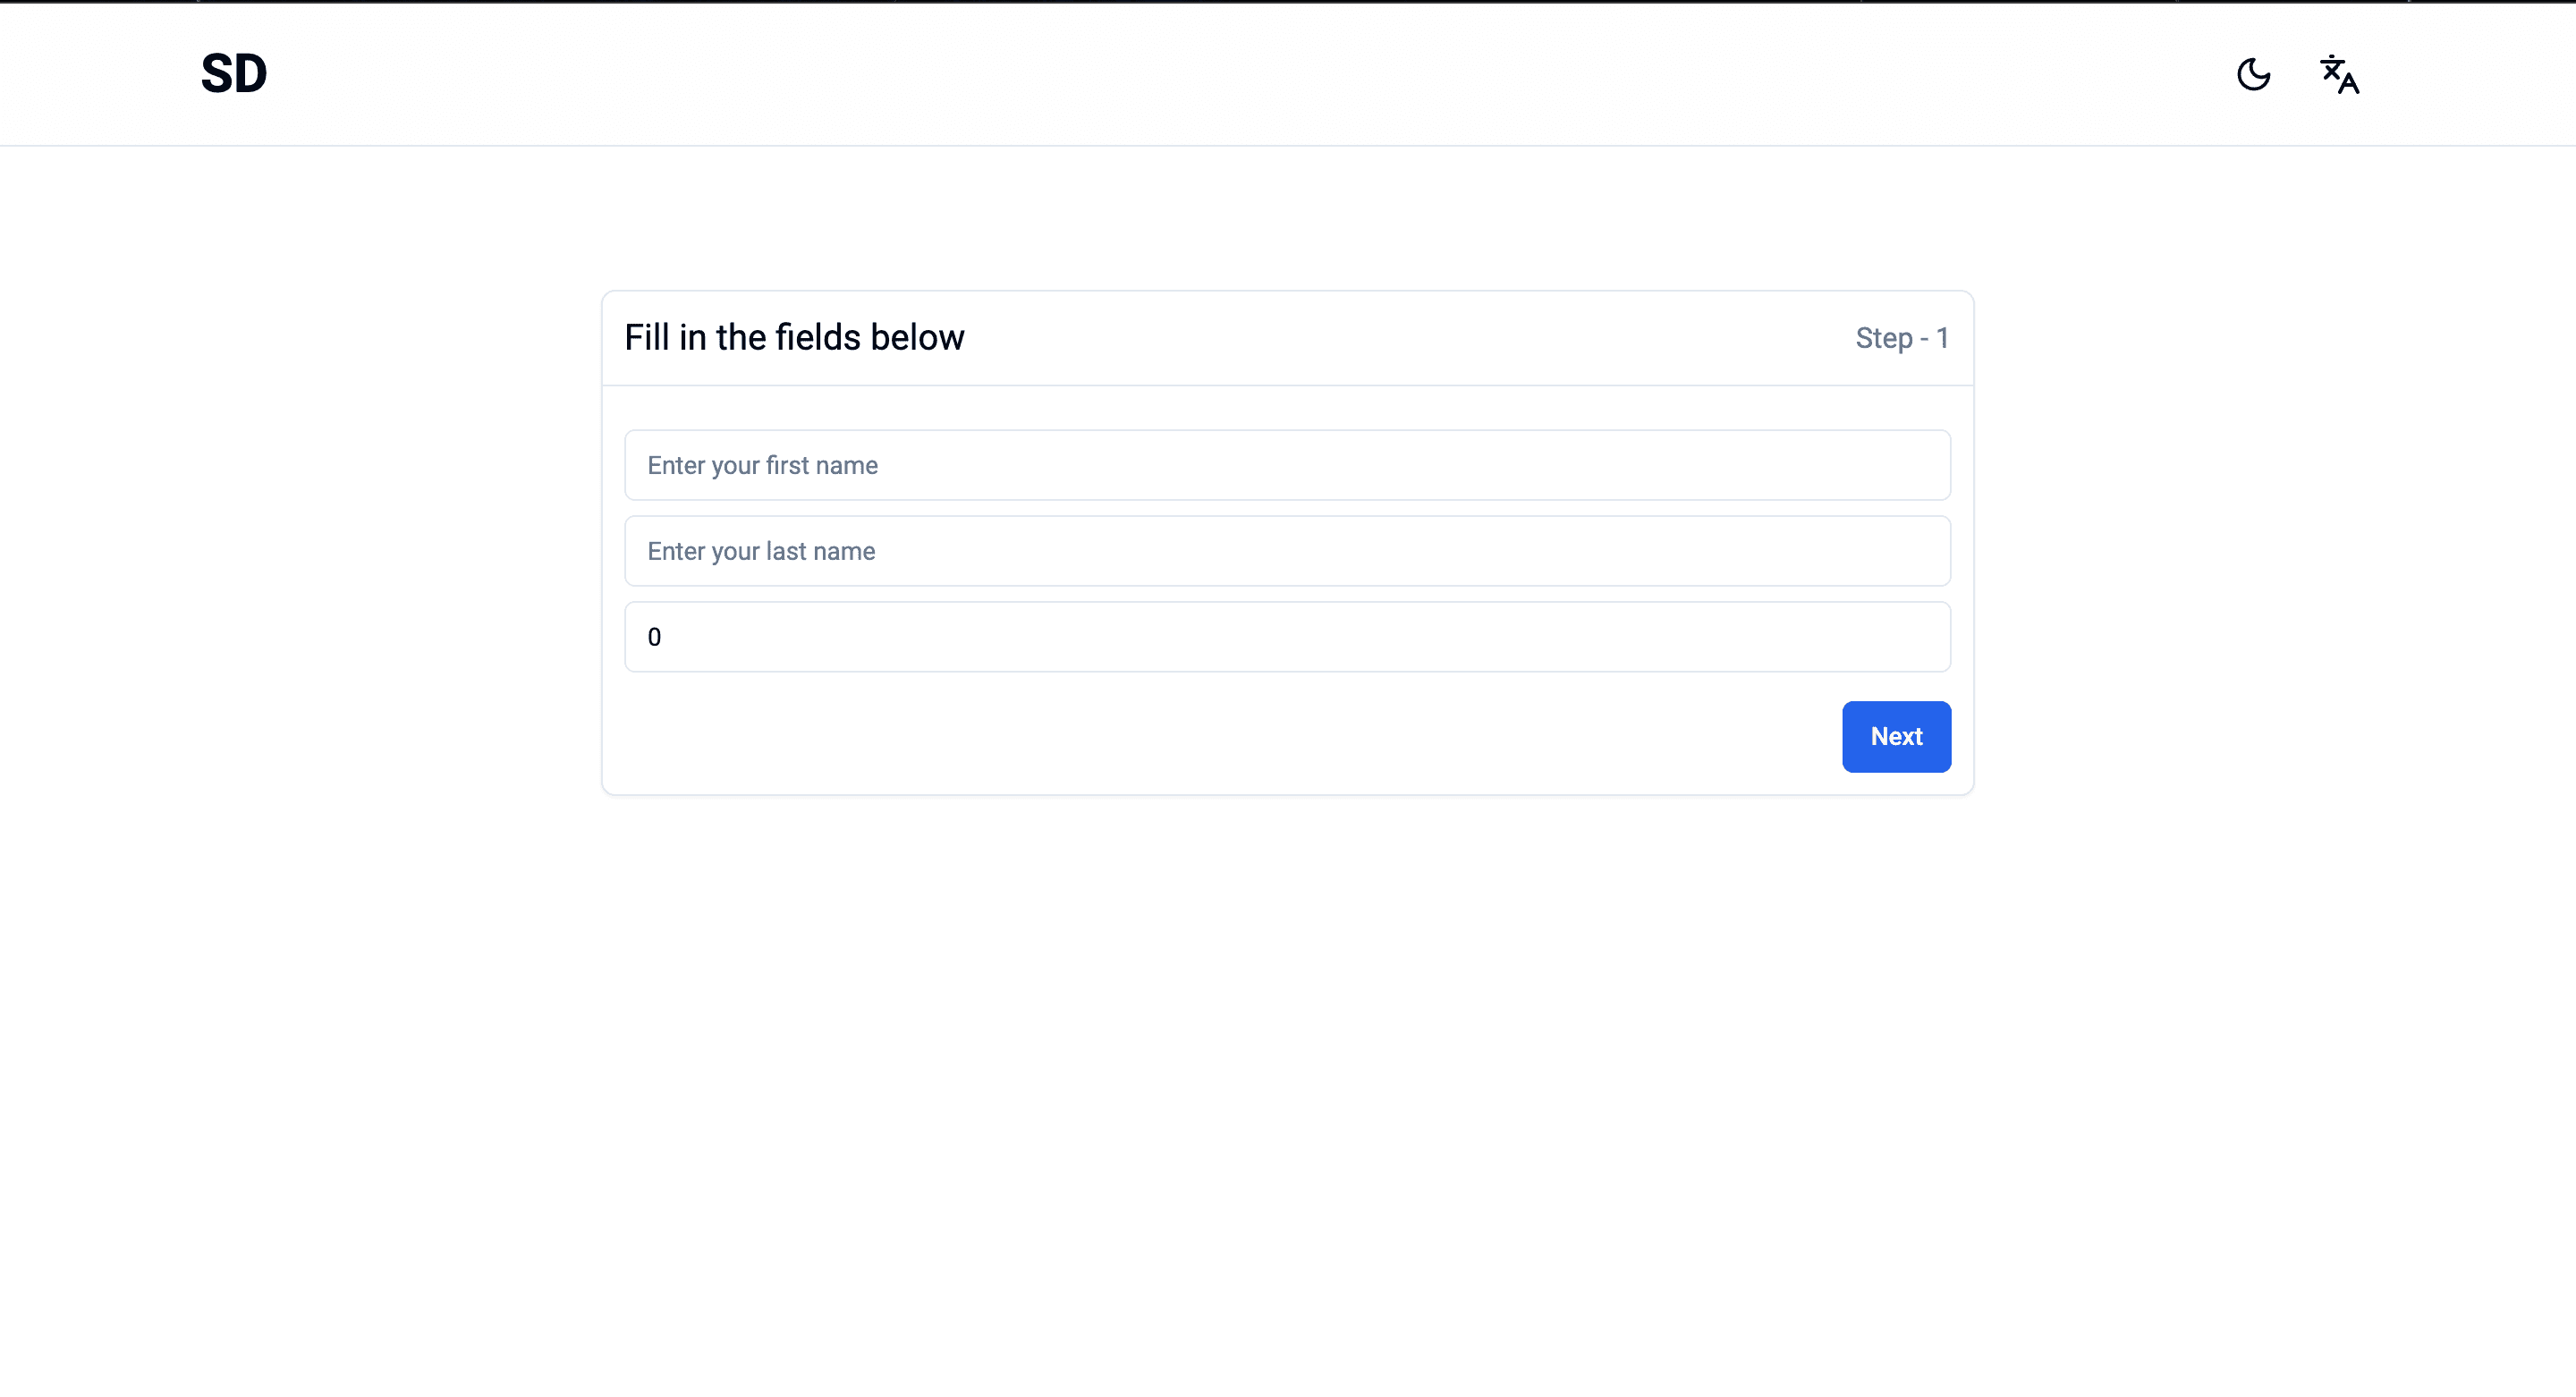Click the numeric input showing 0

[1286, 637]
